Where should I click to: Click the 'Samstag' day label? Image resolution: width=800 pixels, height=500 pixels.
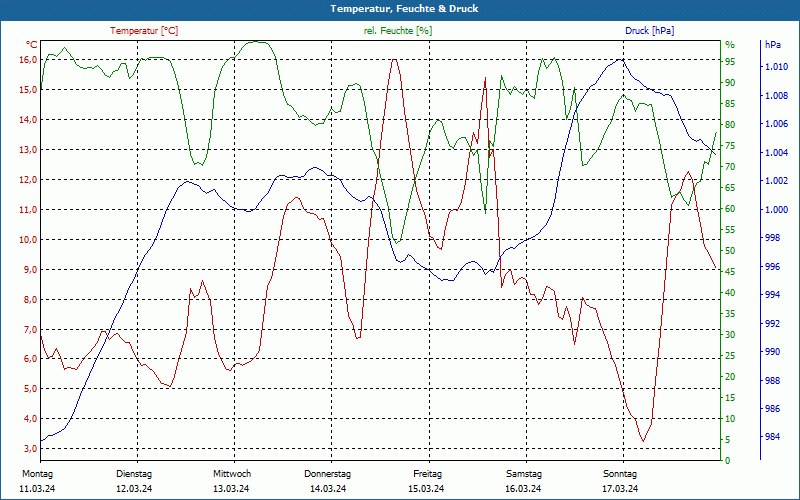pos(524,474)
